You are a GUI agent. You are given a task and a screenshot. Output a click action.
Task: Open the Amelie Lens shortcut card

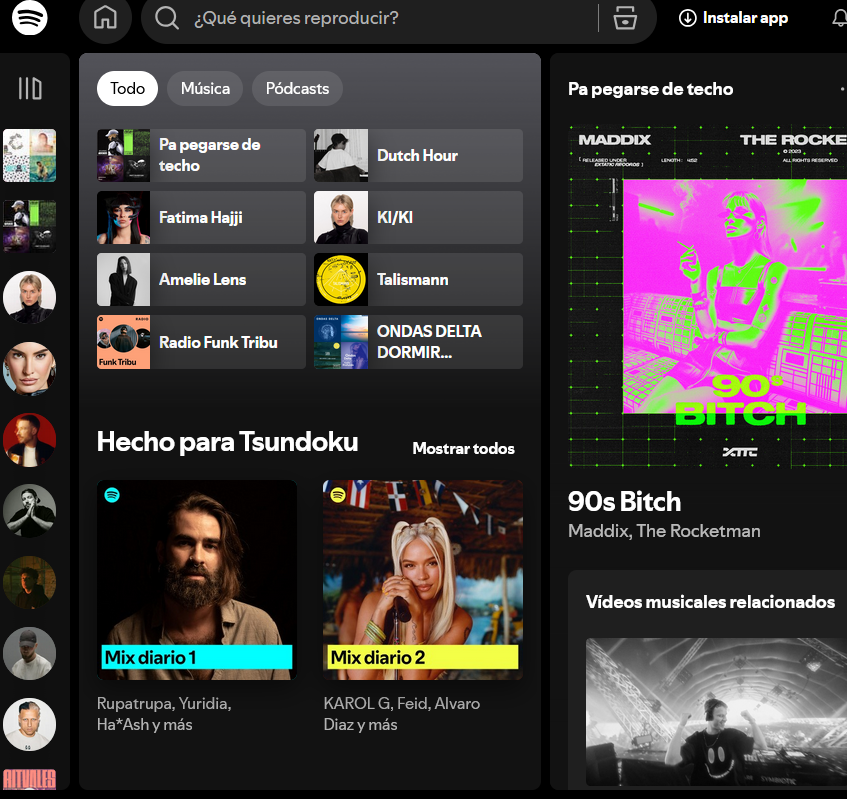pos(201,280)
